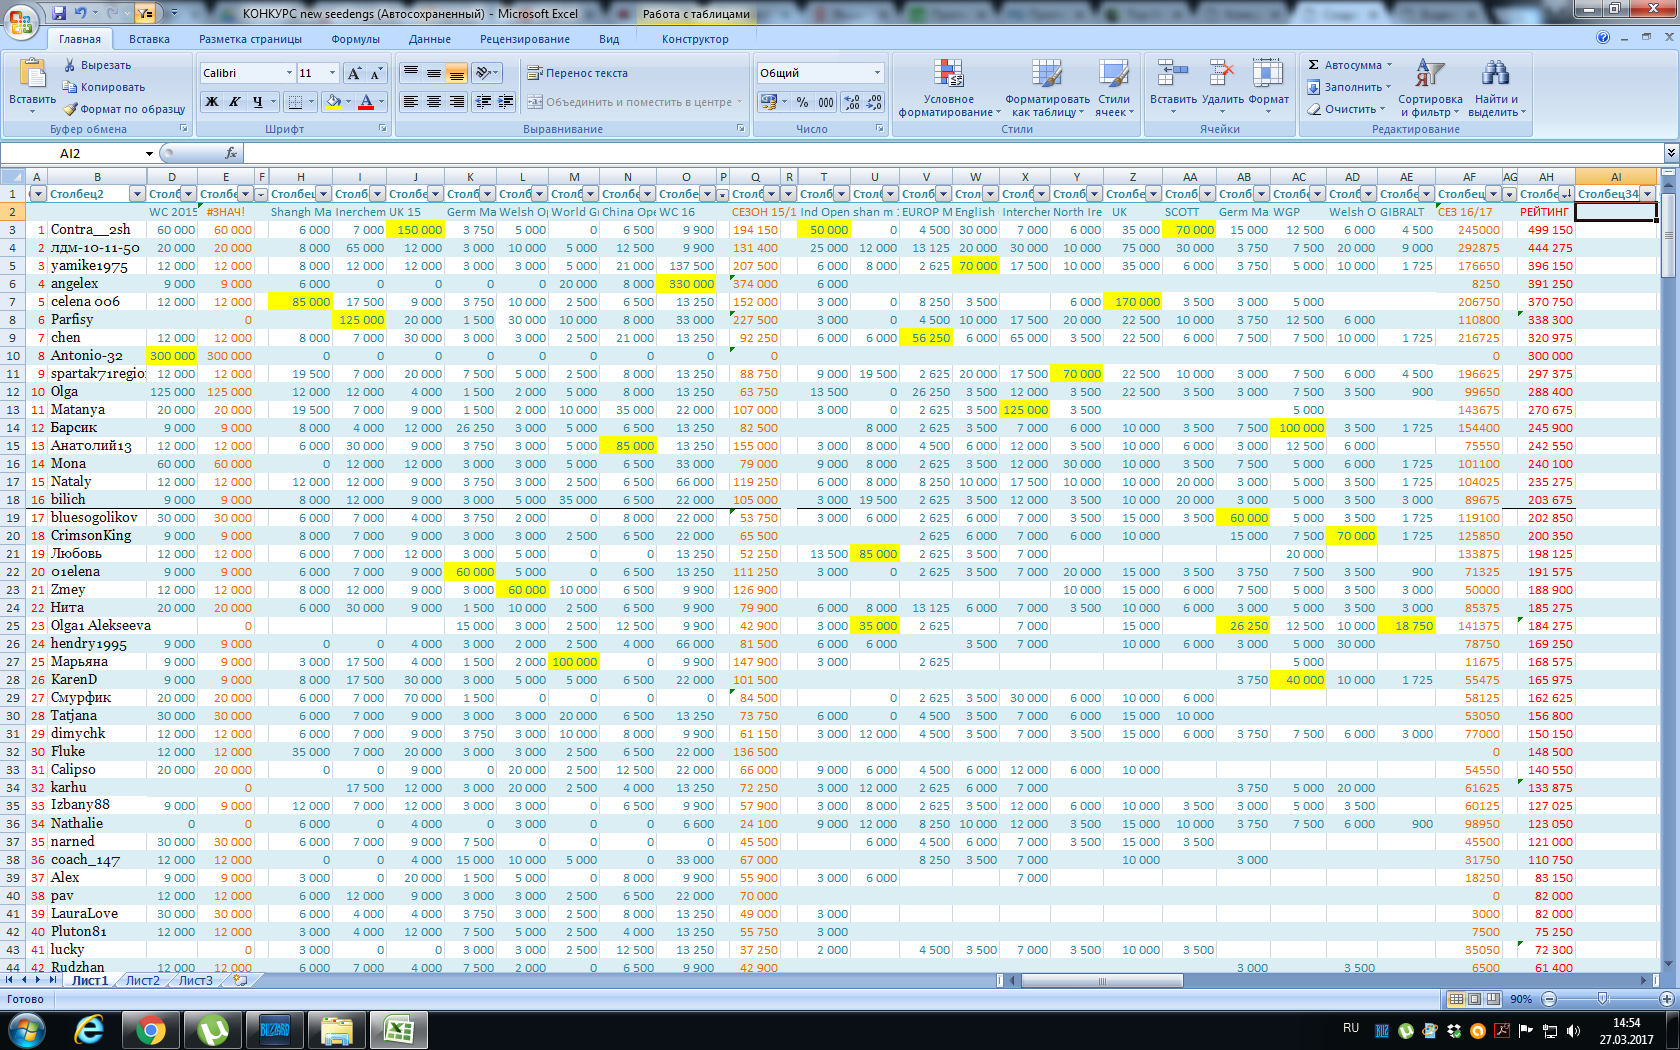Click the yellow fill color bucket

[333, 102]
